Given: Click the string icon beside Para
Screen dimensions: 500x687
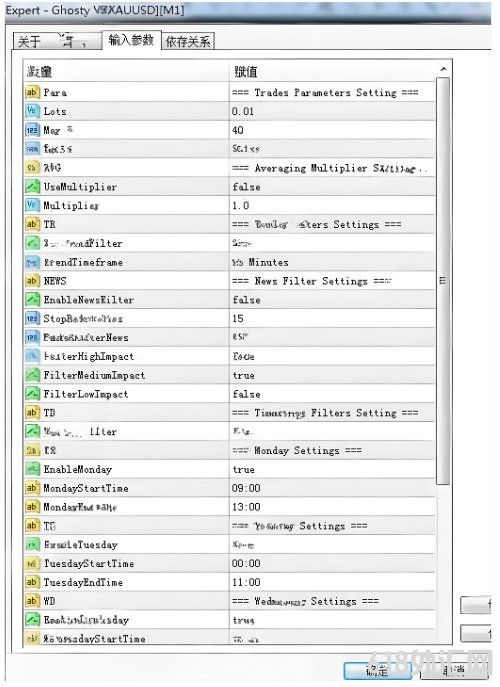Looking at the screenshot, I should click(32, 92).
